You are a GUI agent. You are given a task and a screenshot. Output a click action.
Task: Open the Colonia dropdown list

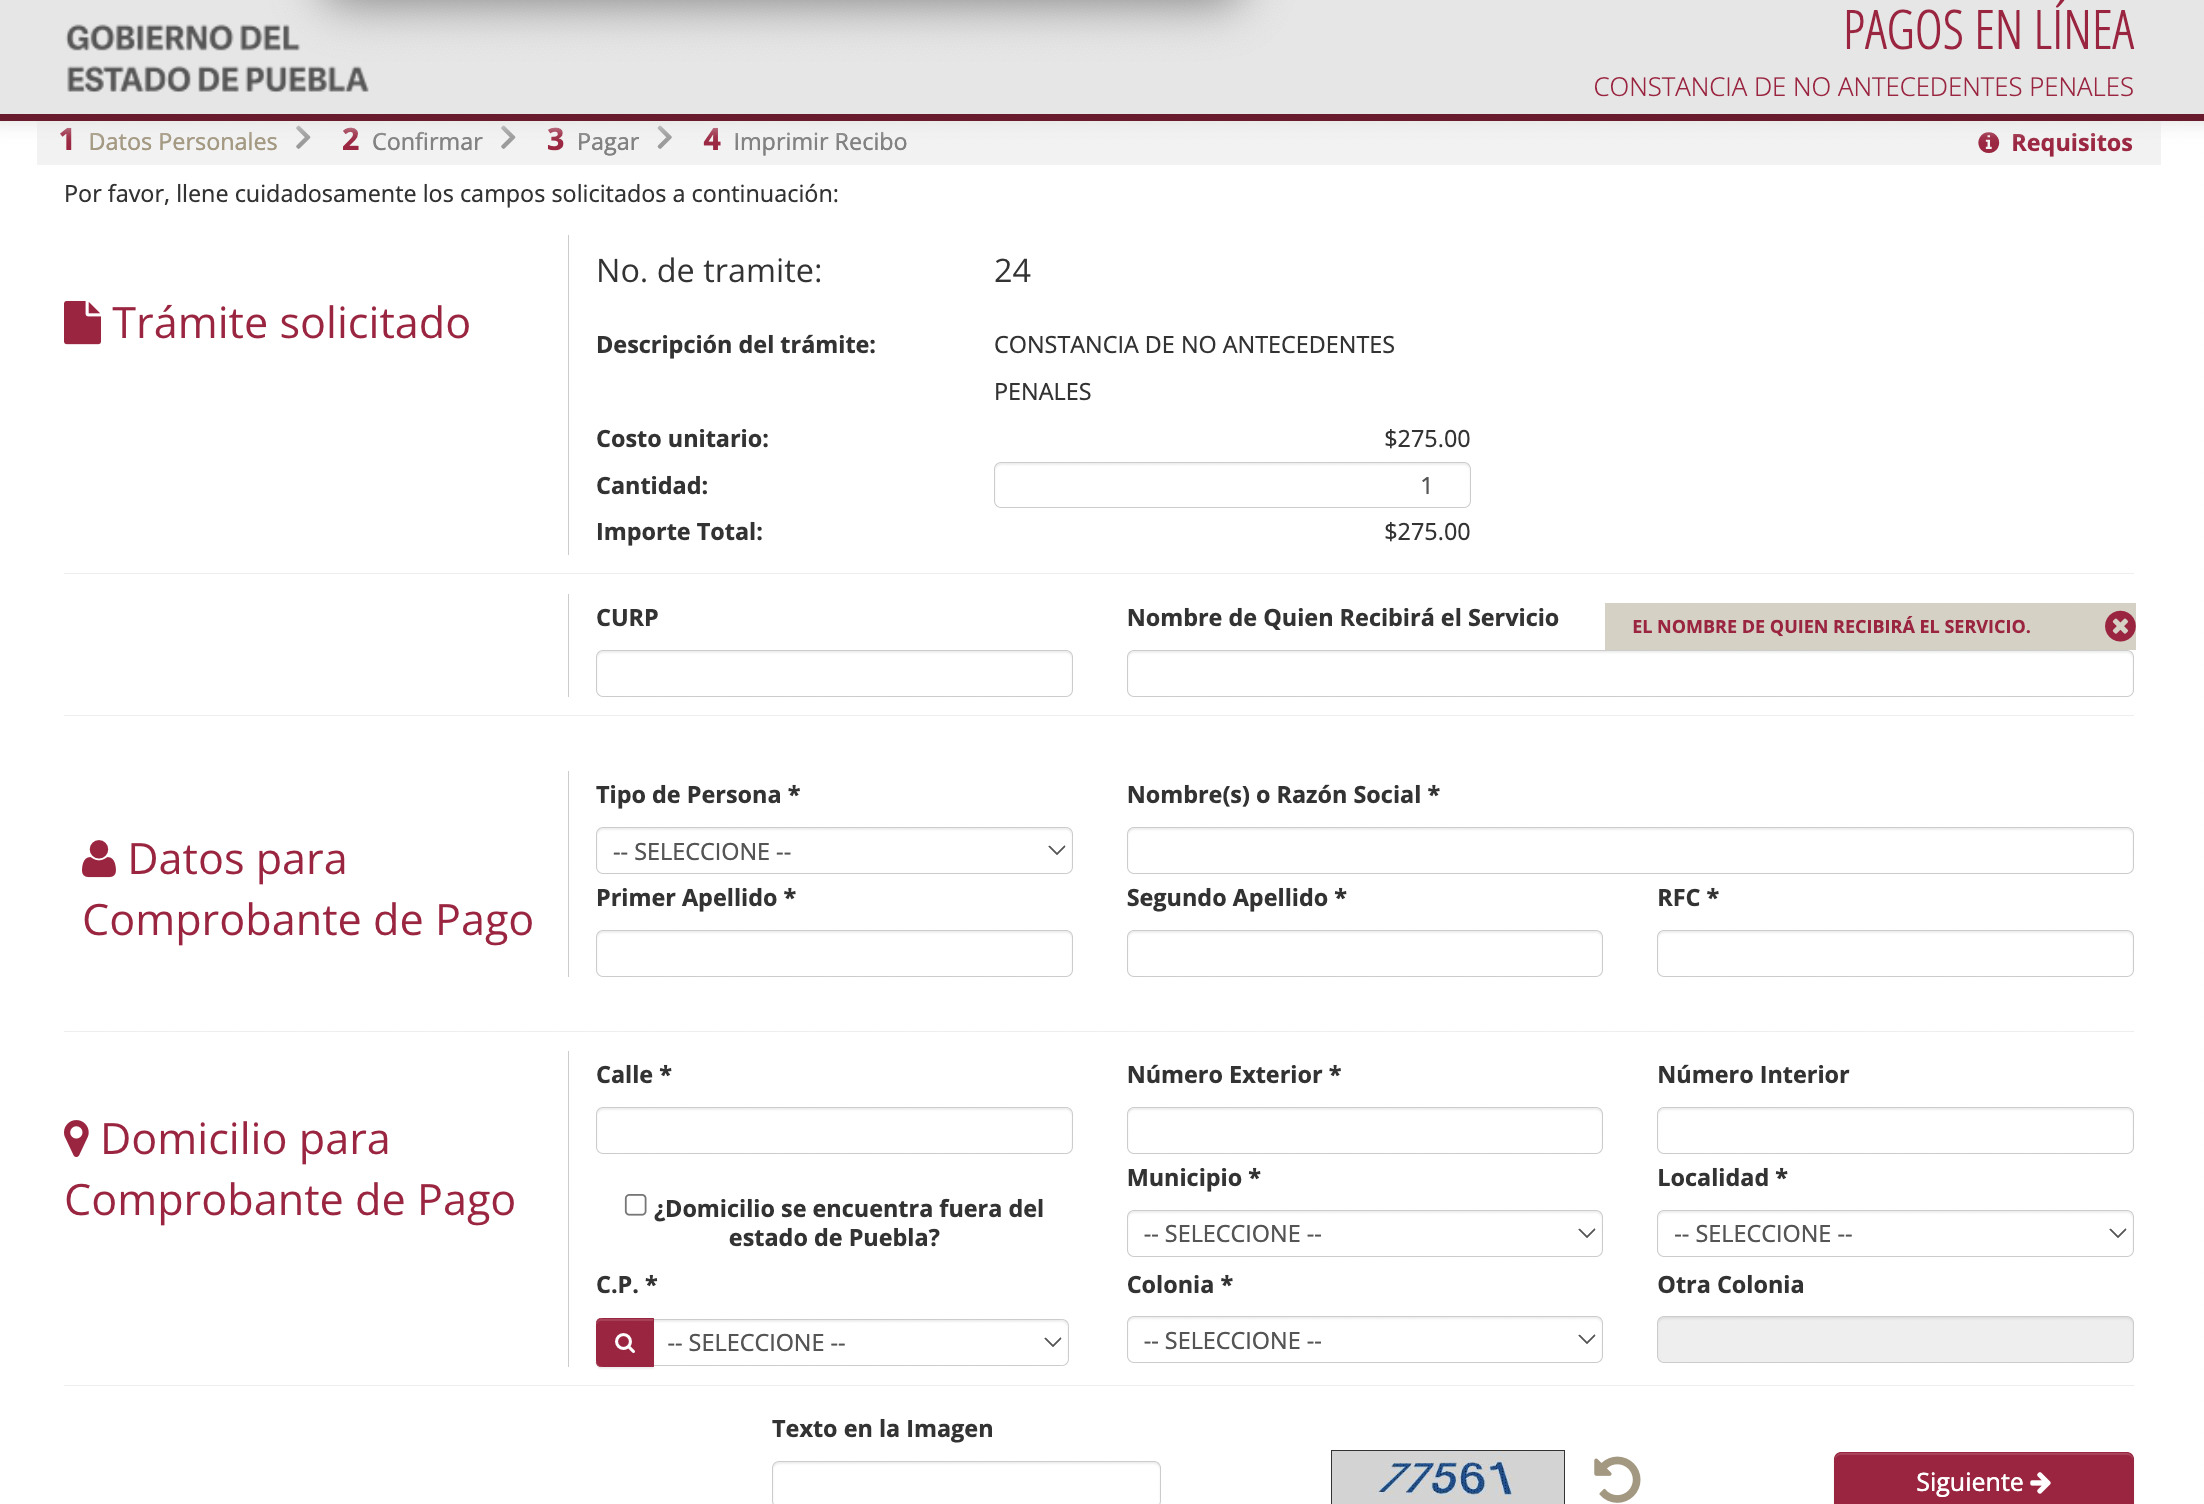pyautogui.click(x=1363, y=1340)
